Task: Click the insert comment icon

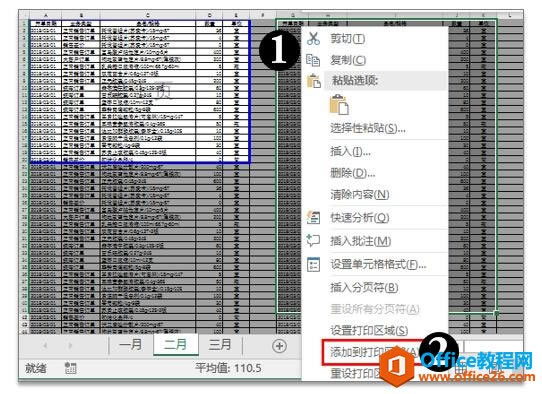Action: point(314,241)
